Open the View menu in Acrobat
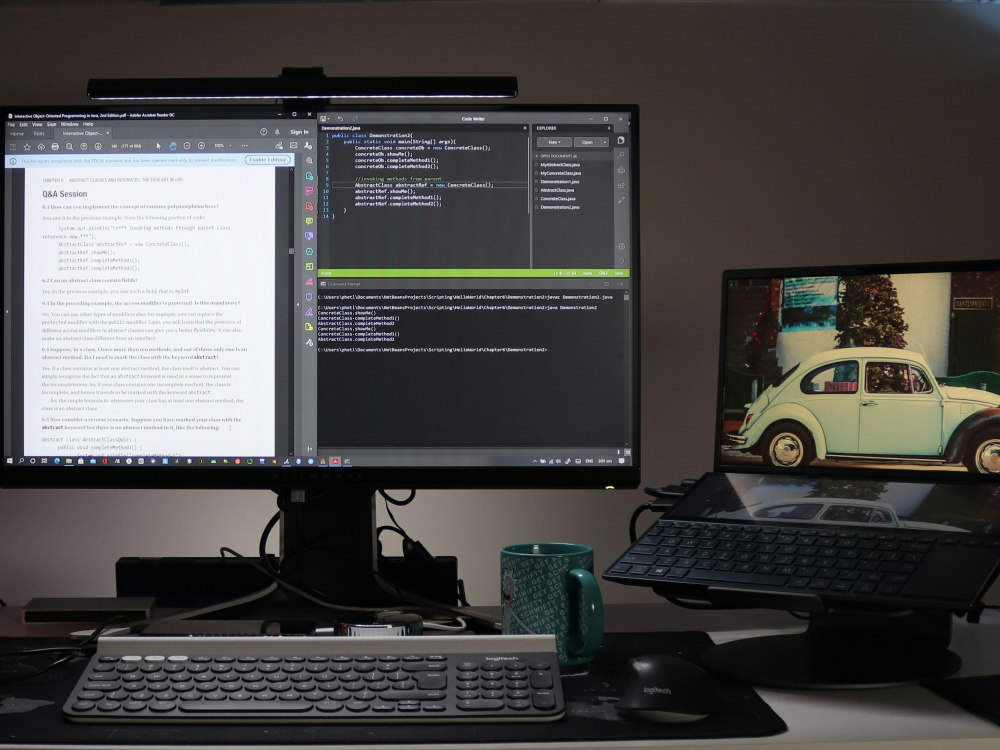Image resolution: width=1000 pixels, height=750 pixels. point(37,124)
